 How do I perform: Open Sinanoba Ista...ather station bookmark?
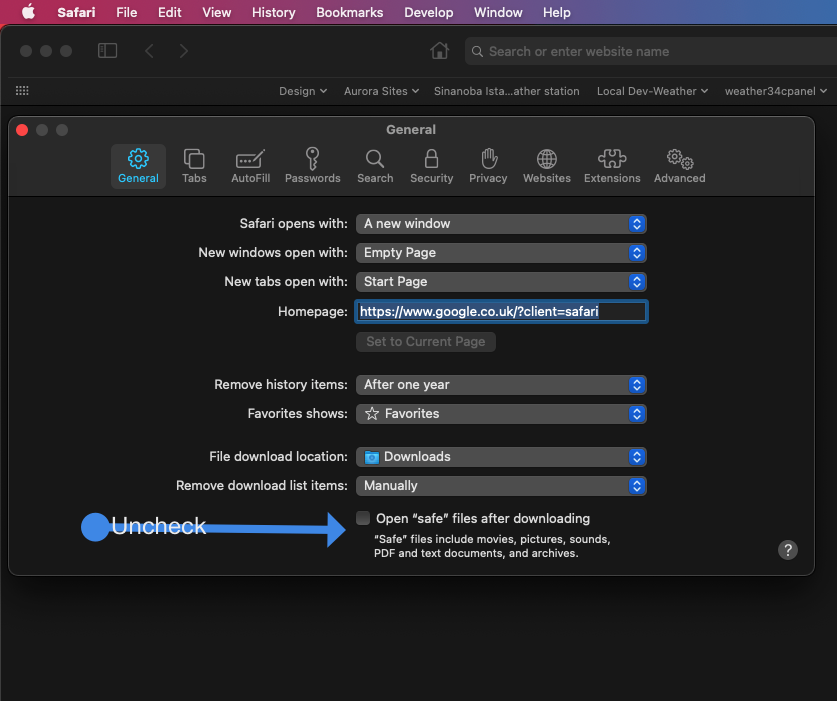pyautogui.click(x=507, y=91)
